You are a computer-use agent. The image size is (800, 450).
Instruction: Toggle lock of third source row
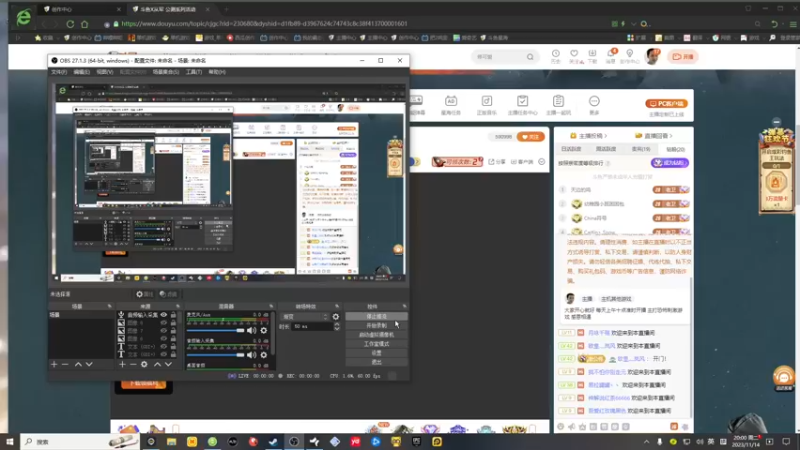(173, 331)
